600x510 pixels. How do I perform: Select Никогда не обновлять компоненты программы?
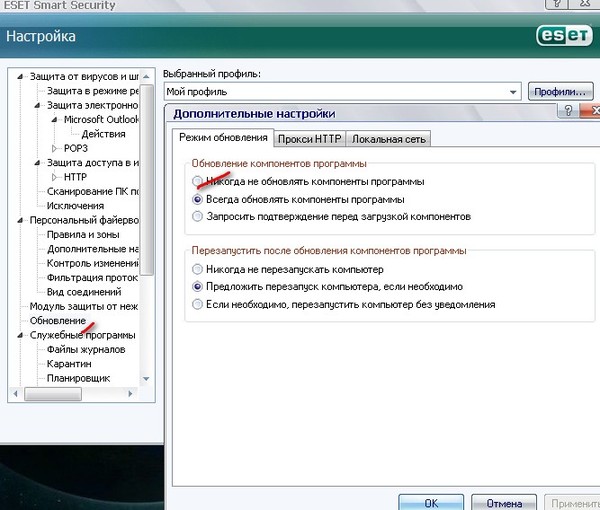197,181
